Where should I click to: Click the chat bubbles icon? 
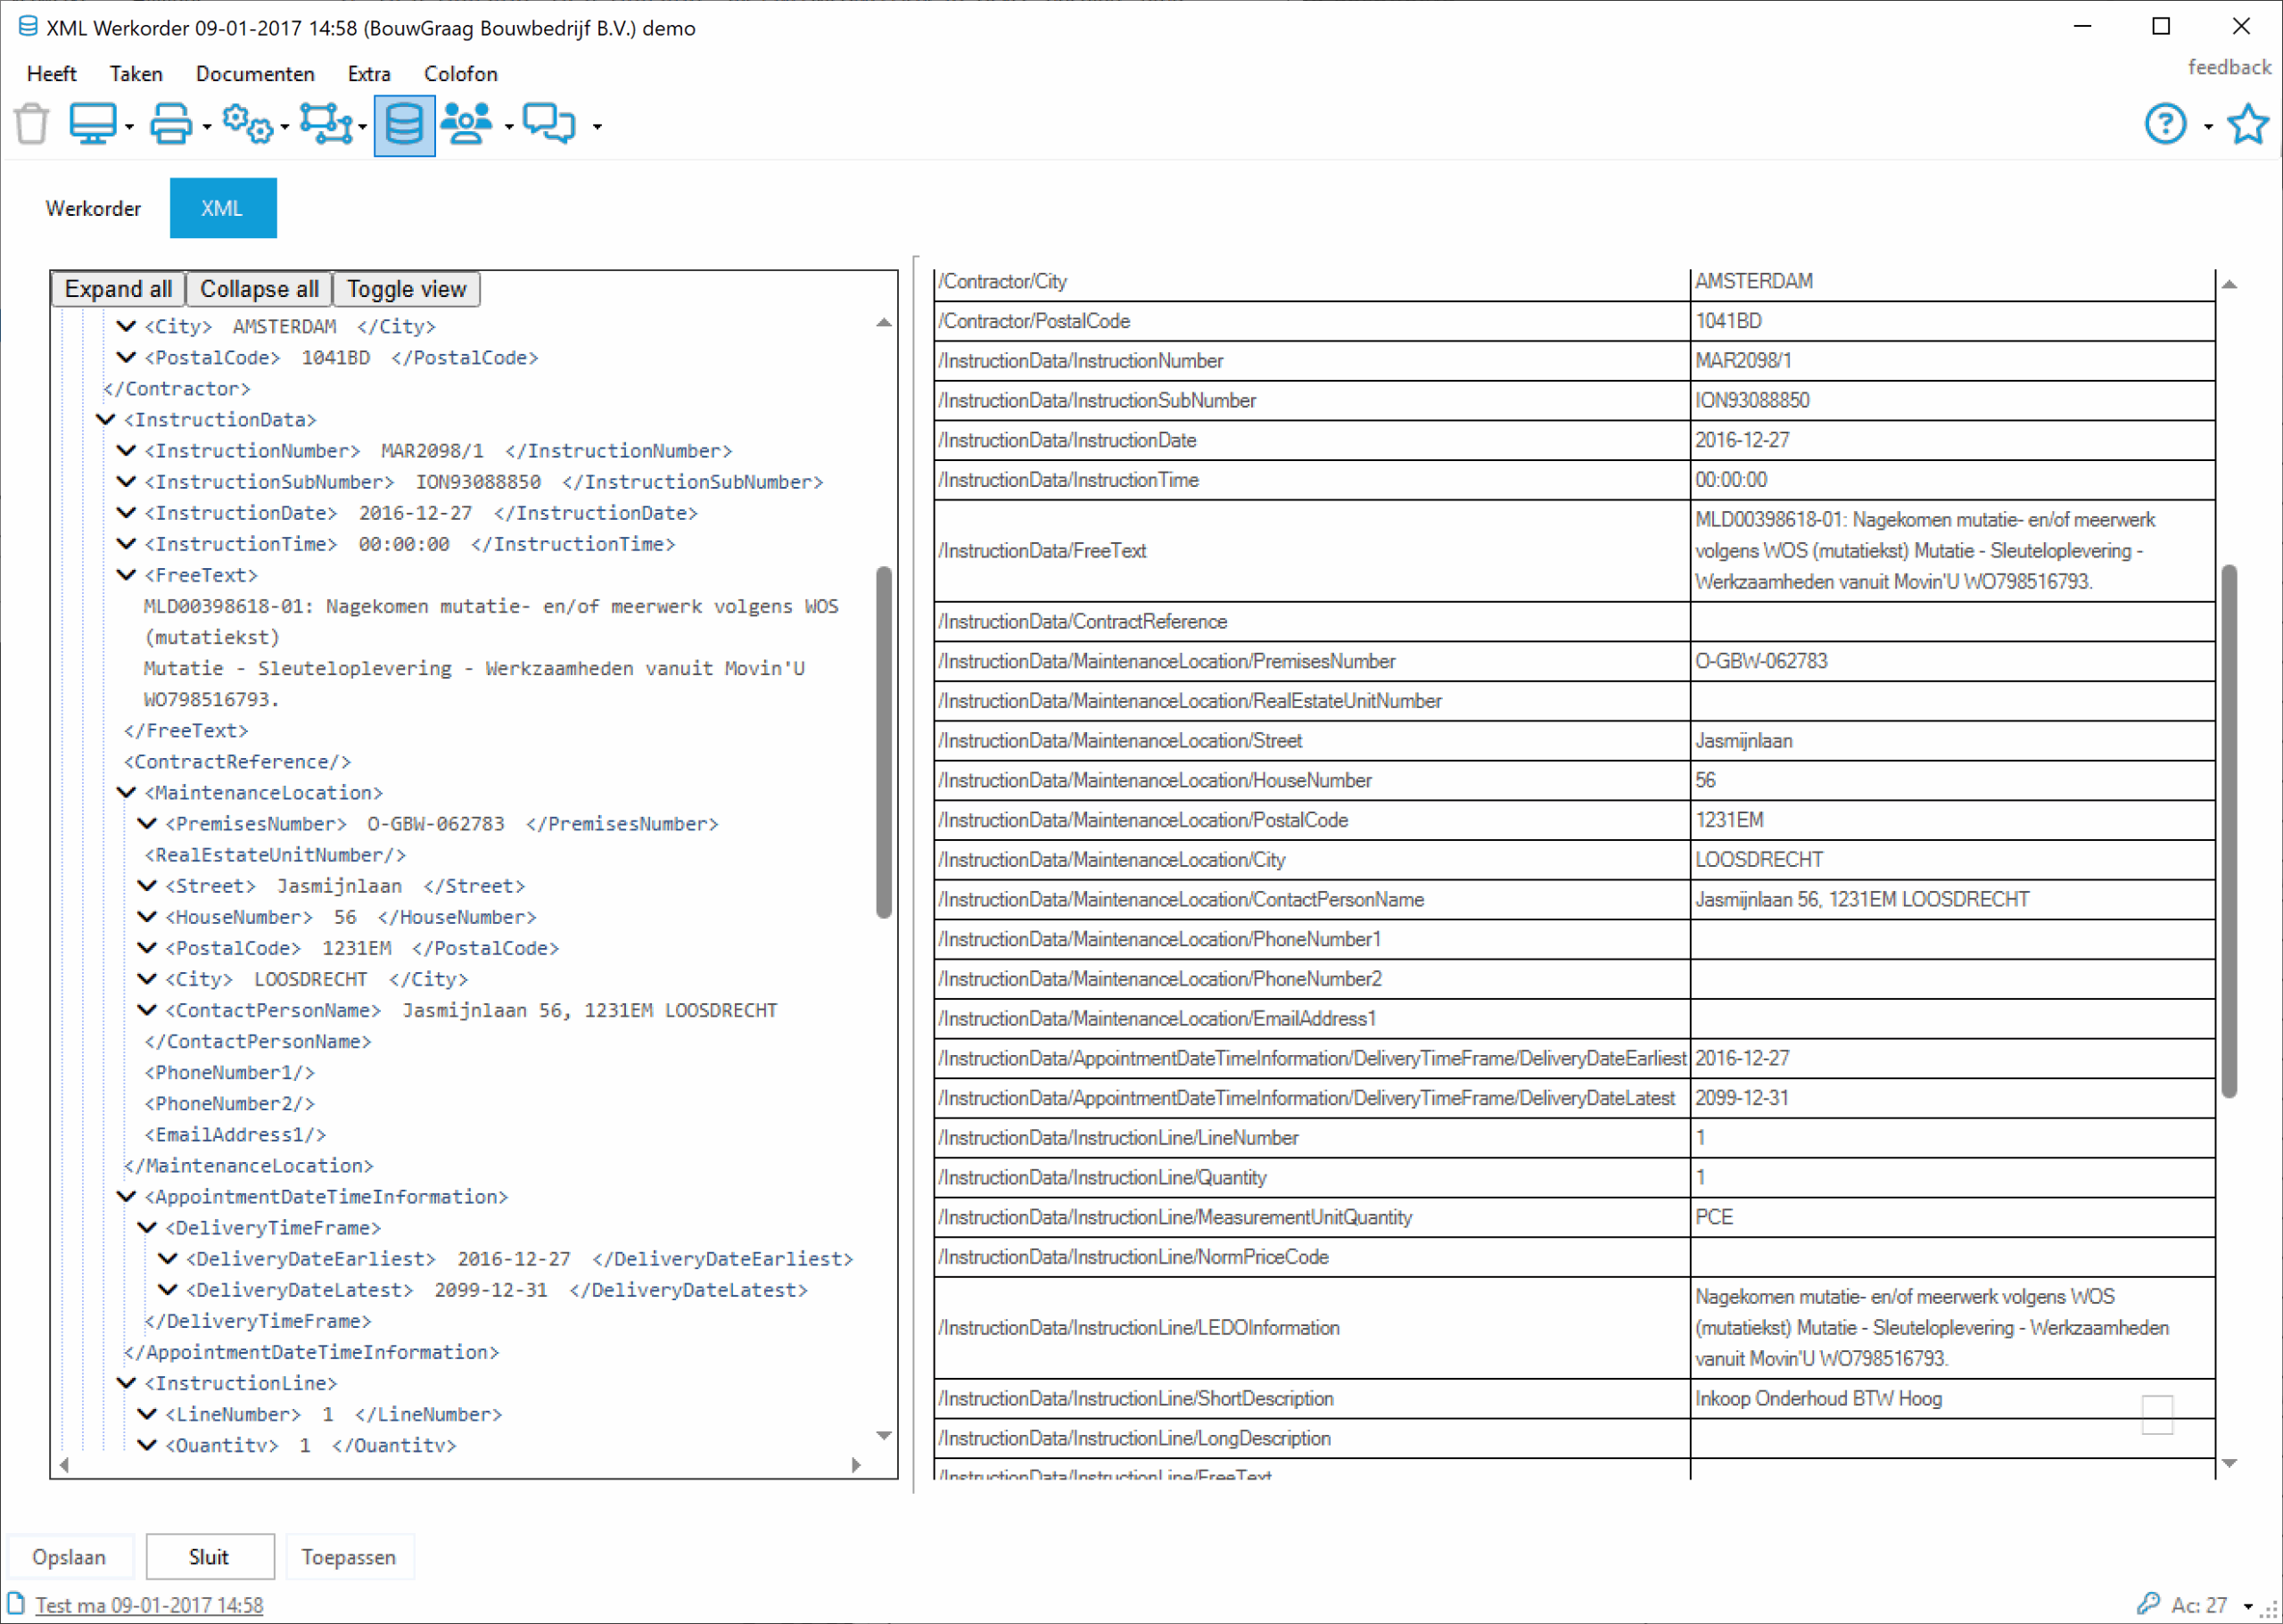[549, 124]
